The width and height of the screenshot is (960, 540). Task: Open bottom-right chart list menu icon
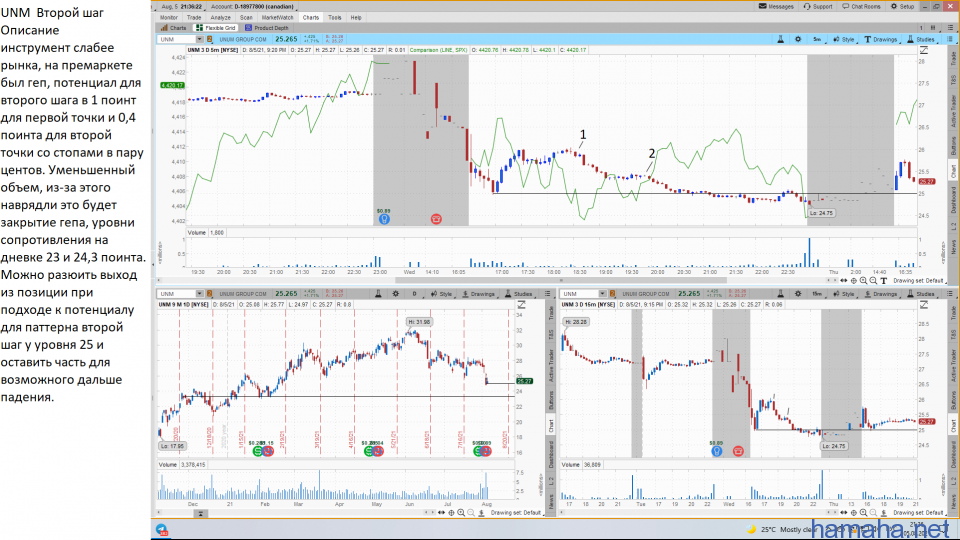(x=950, y=294)
